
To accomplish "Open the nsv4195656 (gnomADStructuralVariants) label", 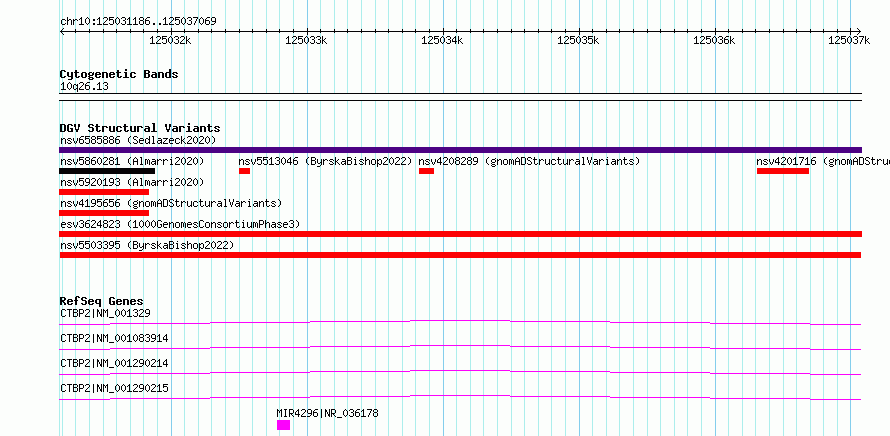I will point(171,203).
